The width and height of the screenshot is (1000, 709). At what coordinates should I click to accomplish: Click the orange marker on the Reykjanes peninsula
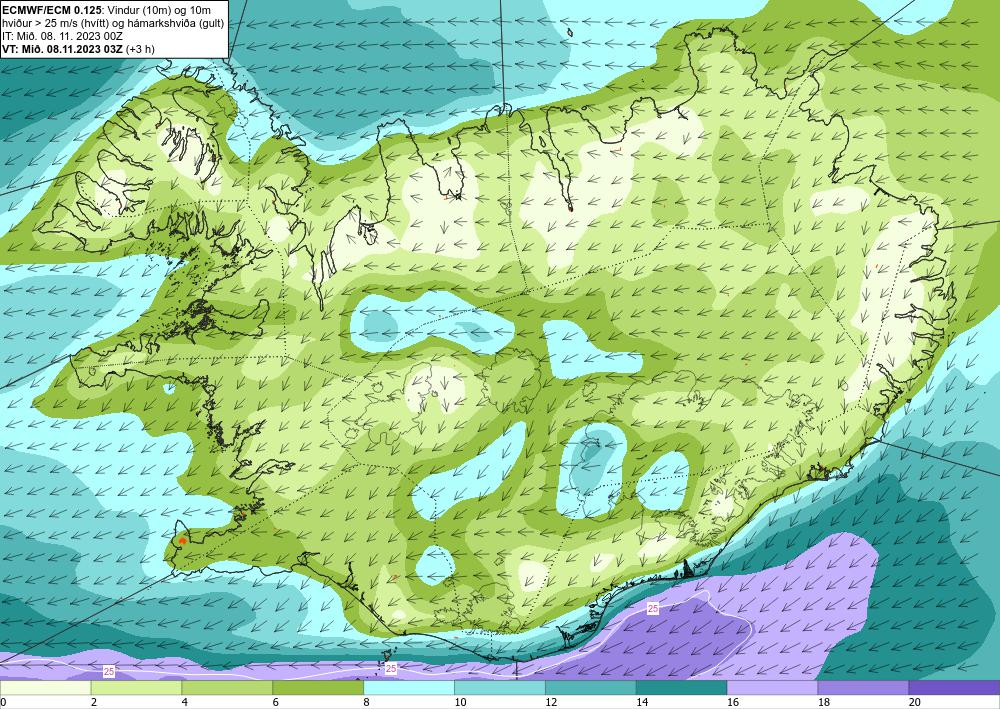[x=182, y=541]
